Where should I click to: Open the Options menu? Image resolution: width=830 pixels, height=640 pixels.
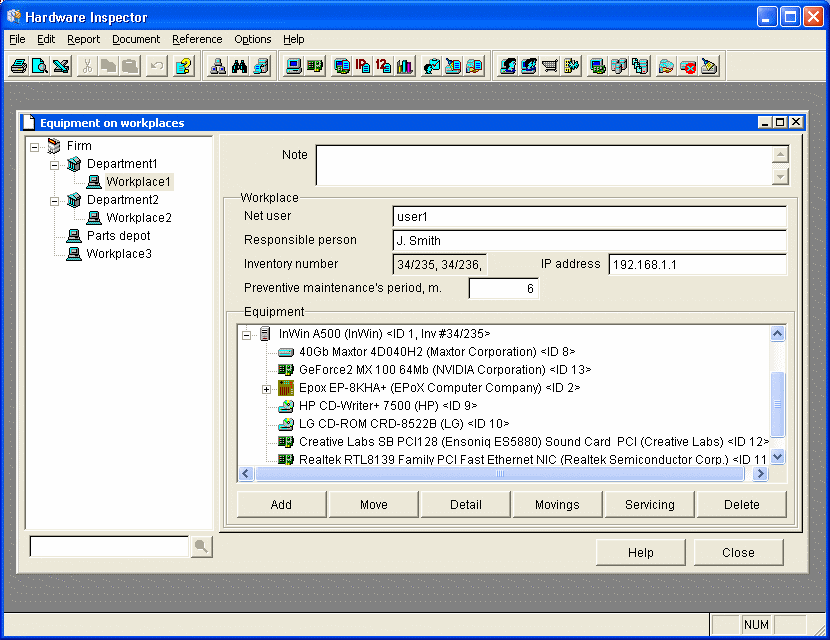click(252, 39)
